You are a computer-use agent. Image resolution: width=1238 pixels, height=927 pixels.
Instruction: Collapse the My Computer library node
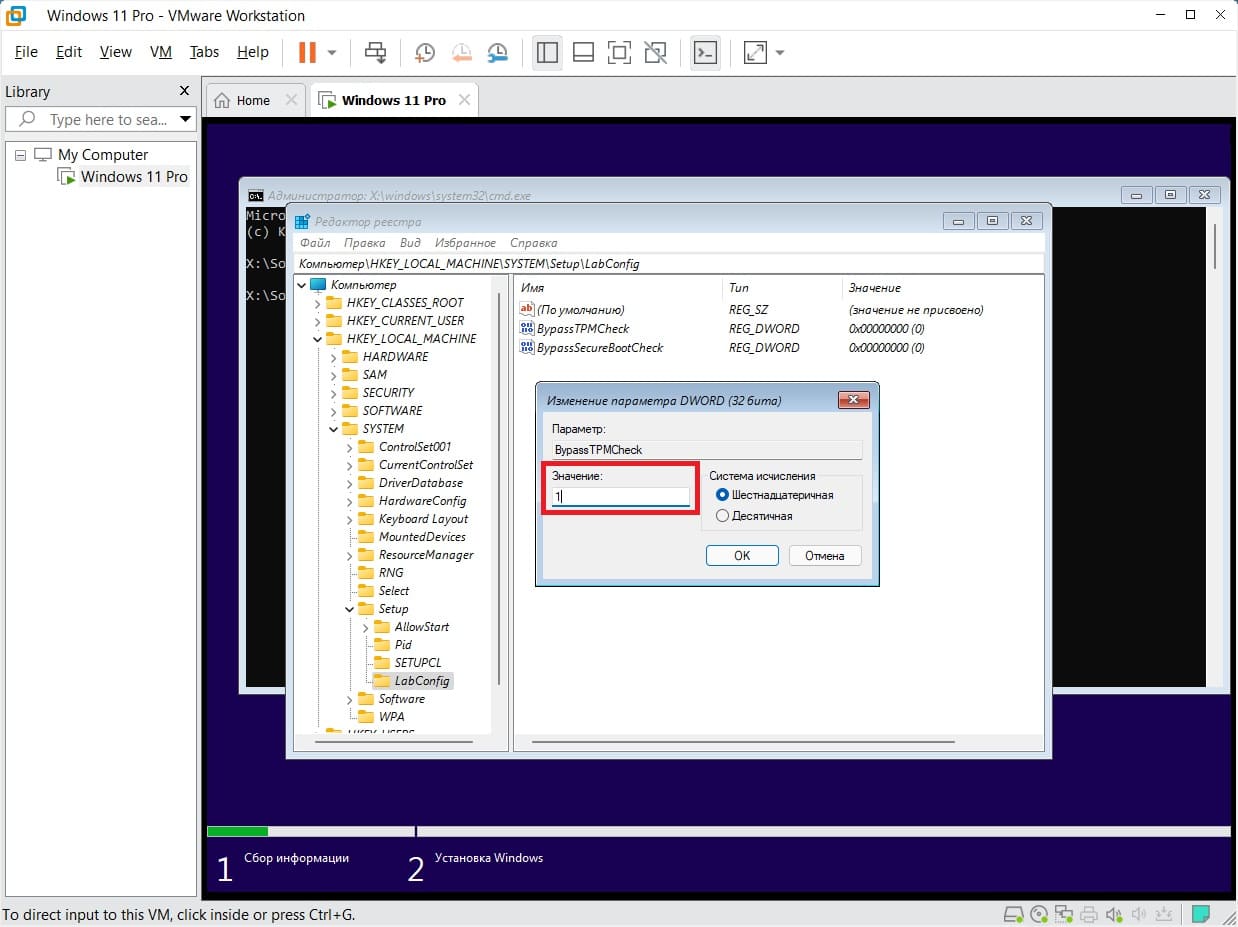(x=20, y=155)
